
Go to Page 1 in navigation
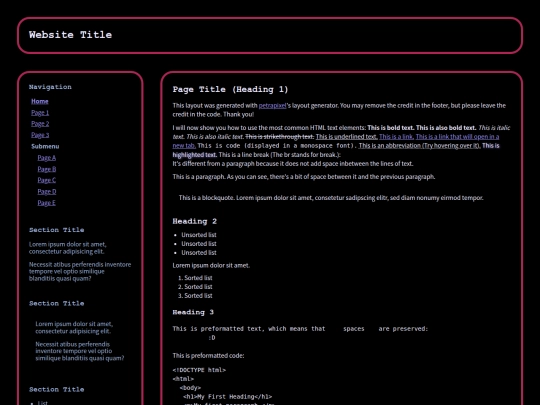click(x=40, y=113)
